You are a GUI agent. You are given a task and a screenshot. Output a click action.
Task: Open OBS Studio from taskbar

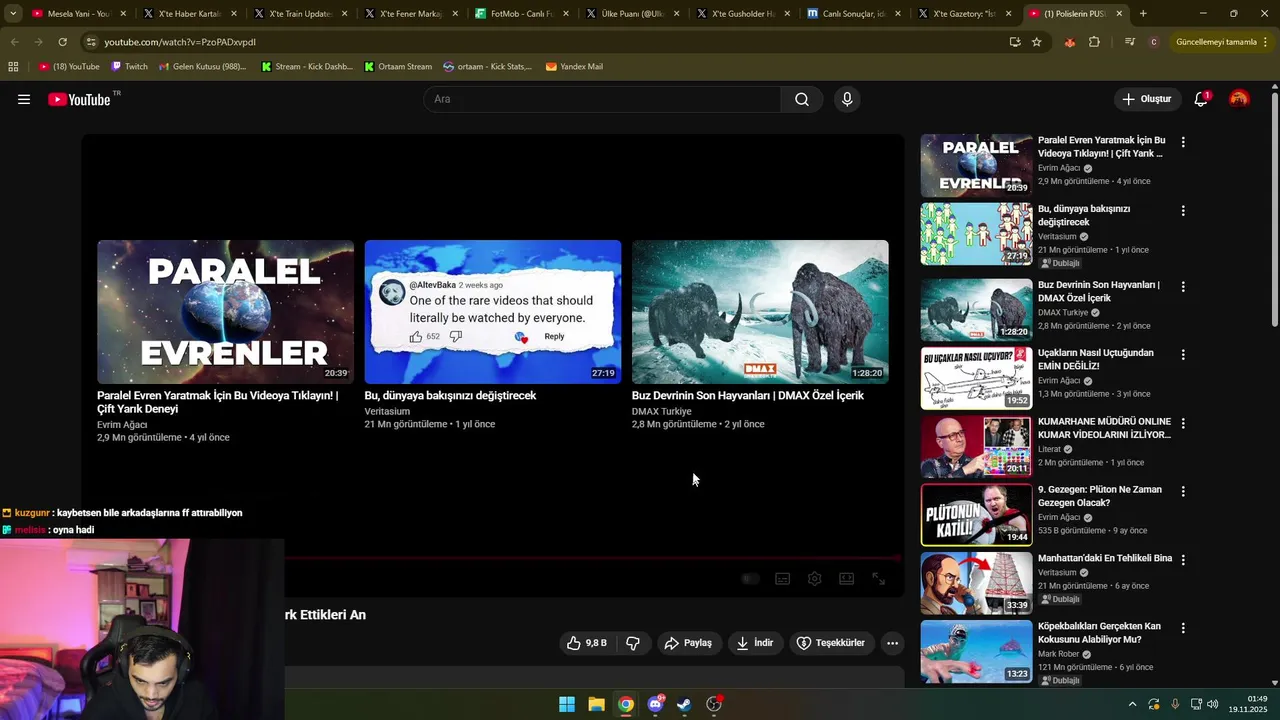coord(714,704)
